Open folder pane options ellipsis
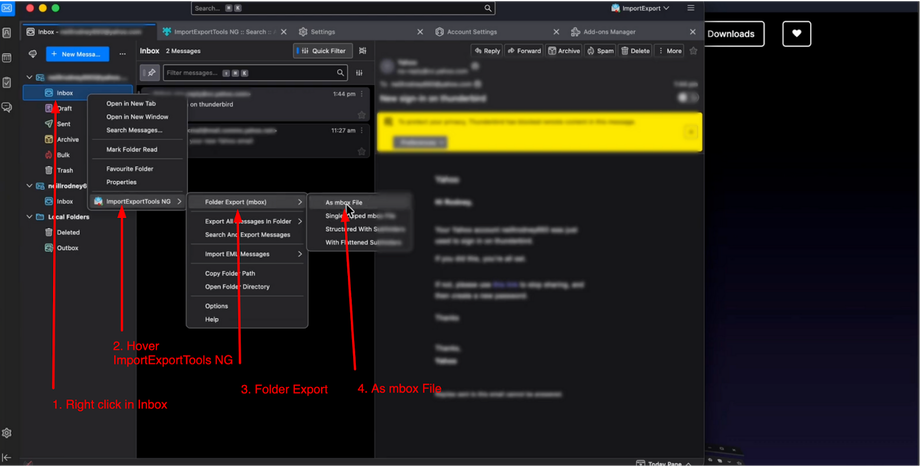The image size is (920, 466). coord(122,54)
